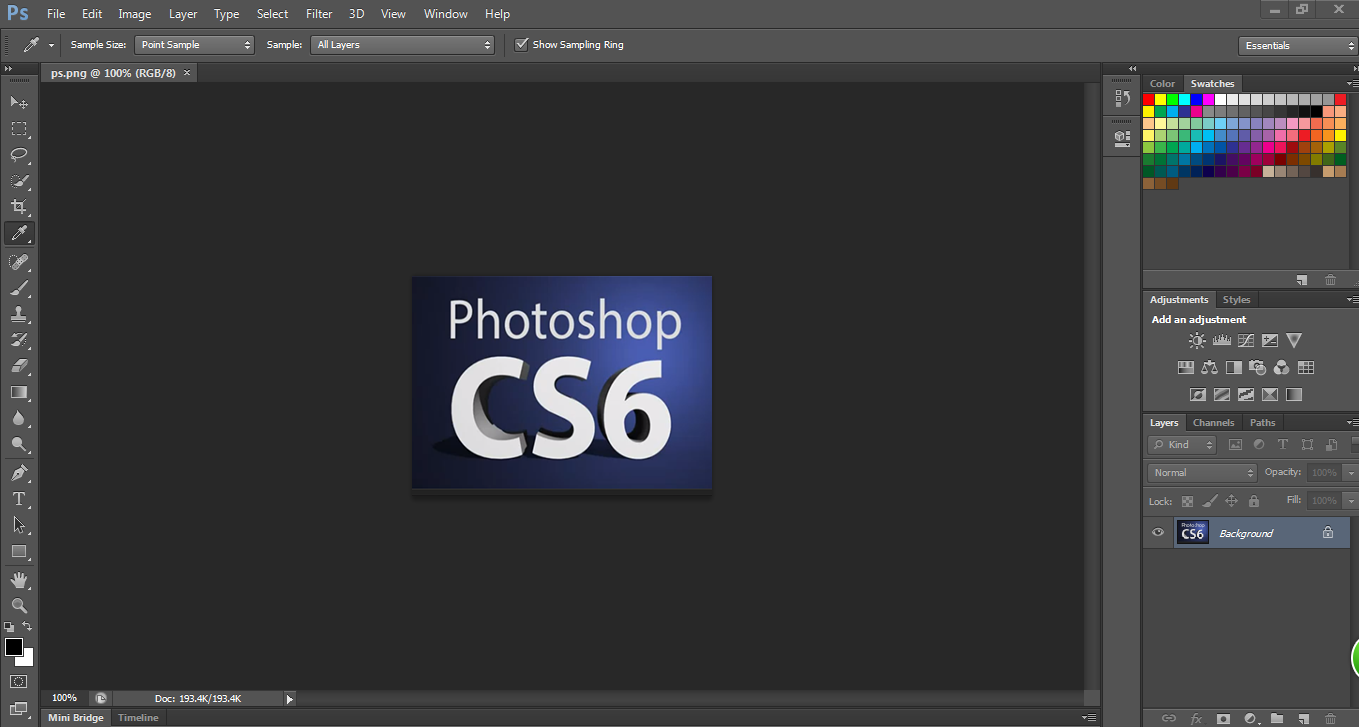
Task: Click the red swatch in Swatches
Action: (x=1149, y=99)
